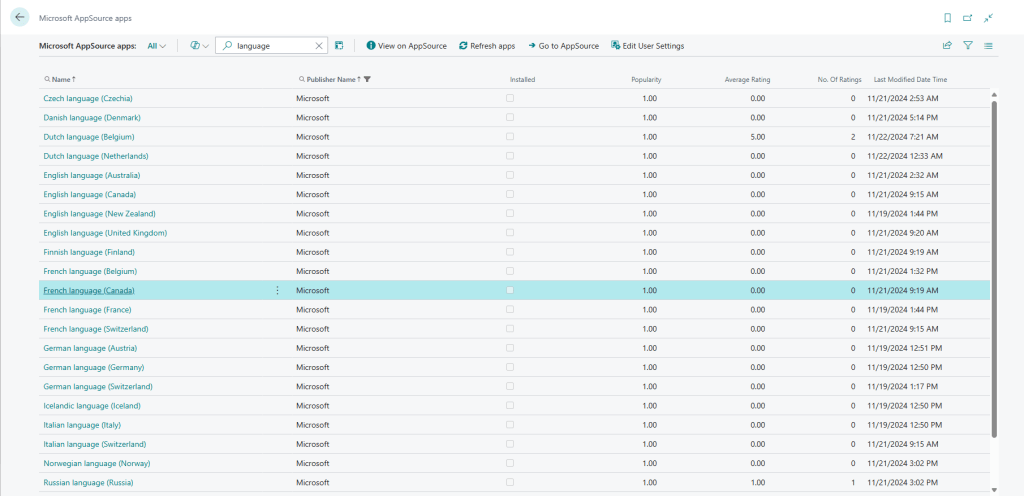The height and width of the screenshot is (496, 1024).
Task: Open the Last Modified Date Time header
Action: (910, 80)
